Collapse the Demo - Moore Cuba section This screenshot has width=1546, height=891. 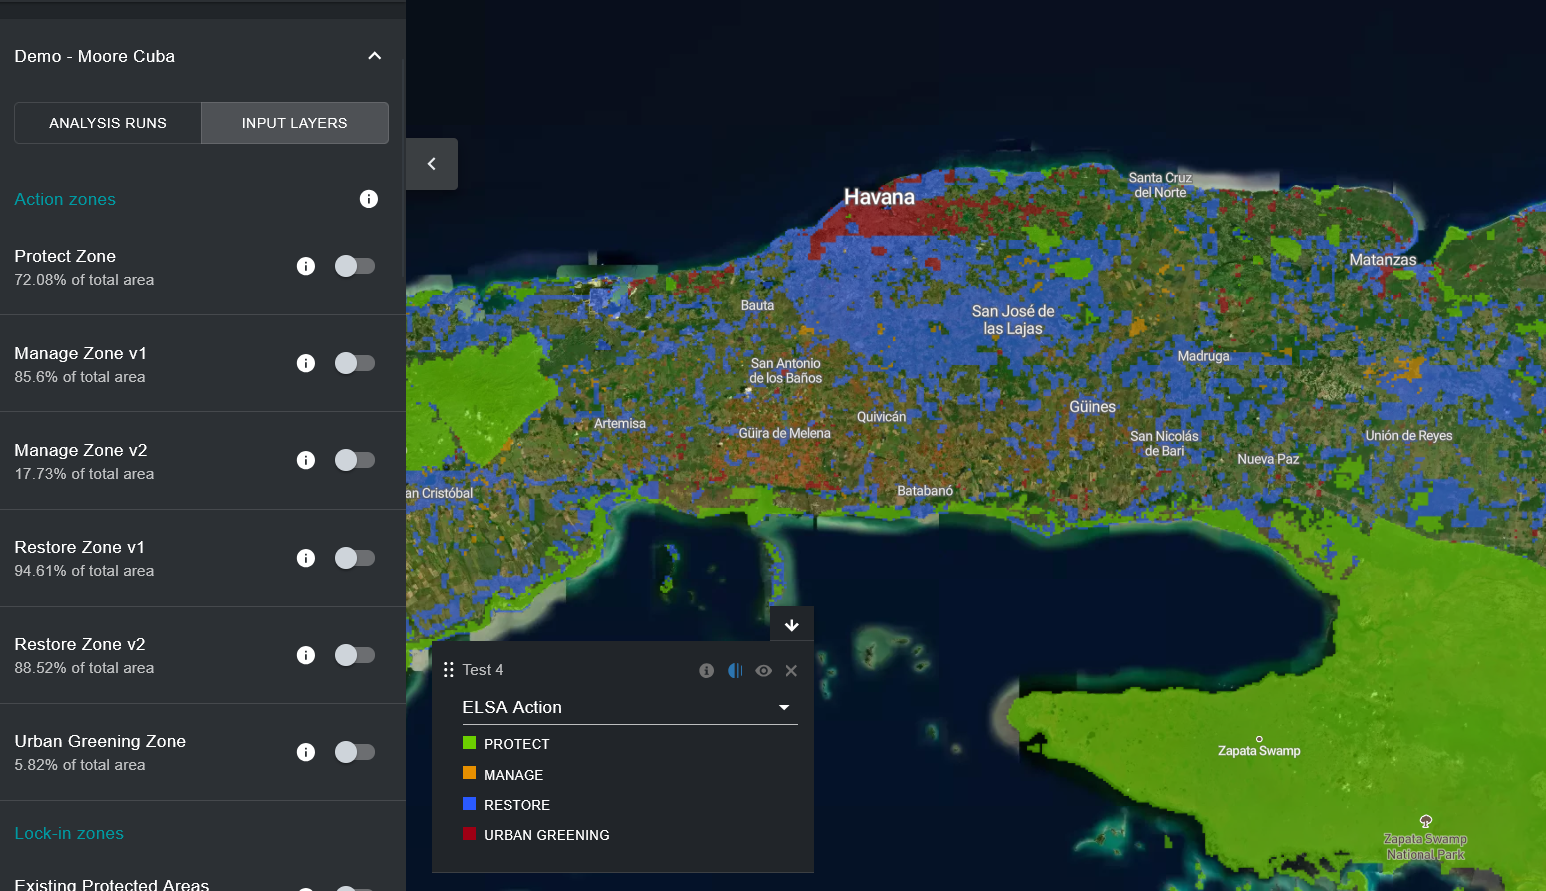point(375,56)
